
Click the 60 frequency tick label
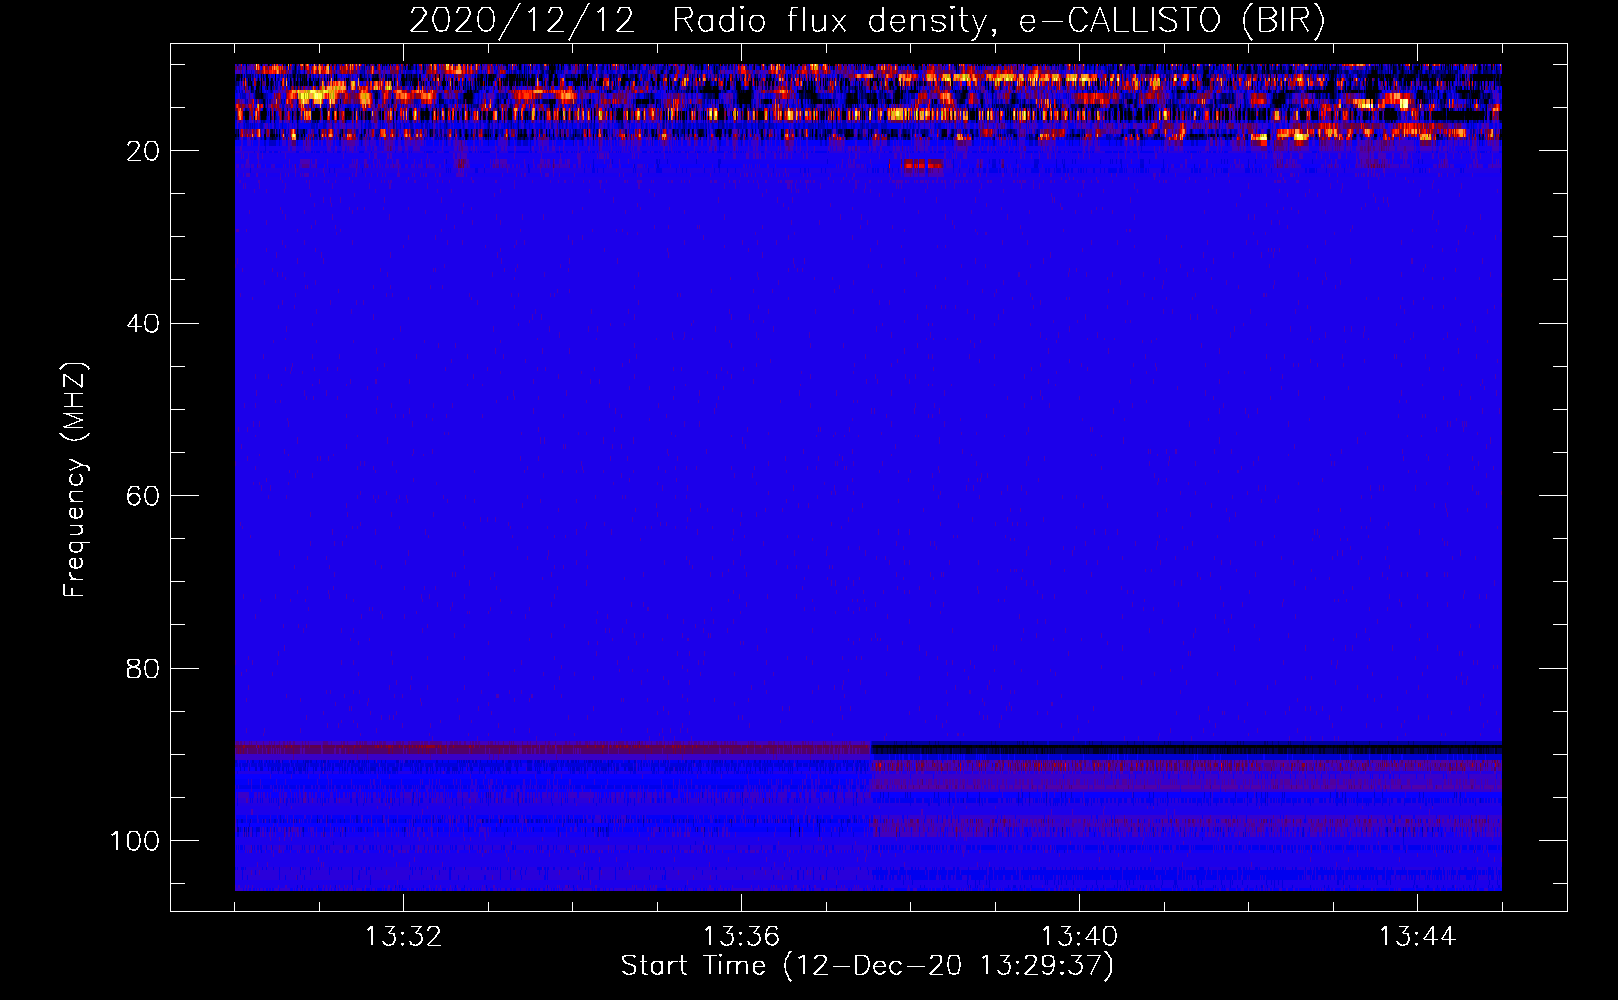coord(144,496)
